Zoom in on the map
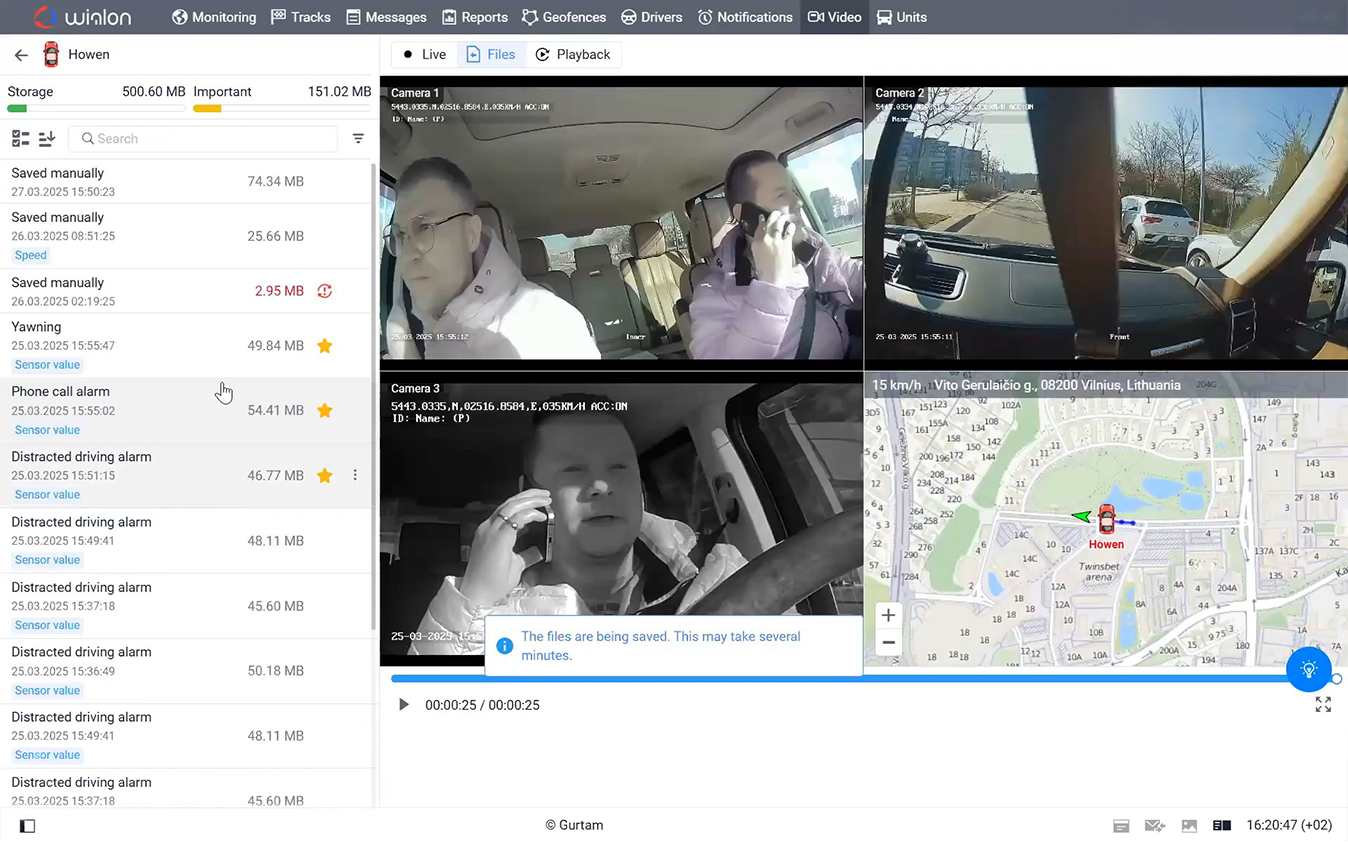The width and height of the screenshot is (1348, 842). (888, 616)
